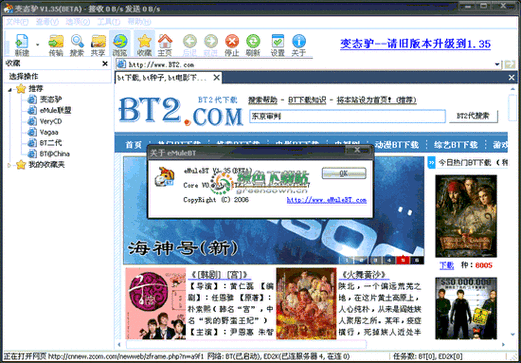Select Vagaa in the favorites tree

click(x=49, y=132)
